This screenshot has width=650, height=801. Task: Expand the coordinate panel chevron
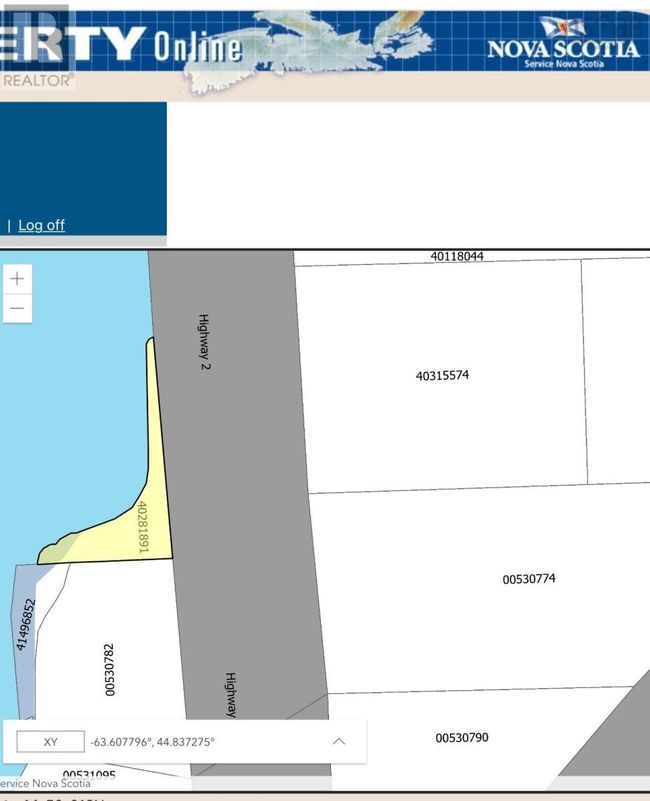tap(339, 741)
